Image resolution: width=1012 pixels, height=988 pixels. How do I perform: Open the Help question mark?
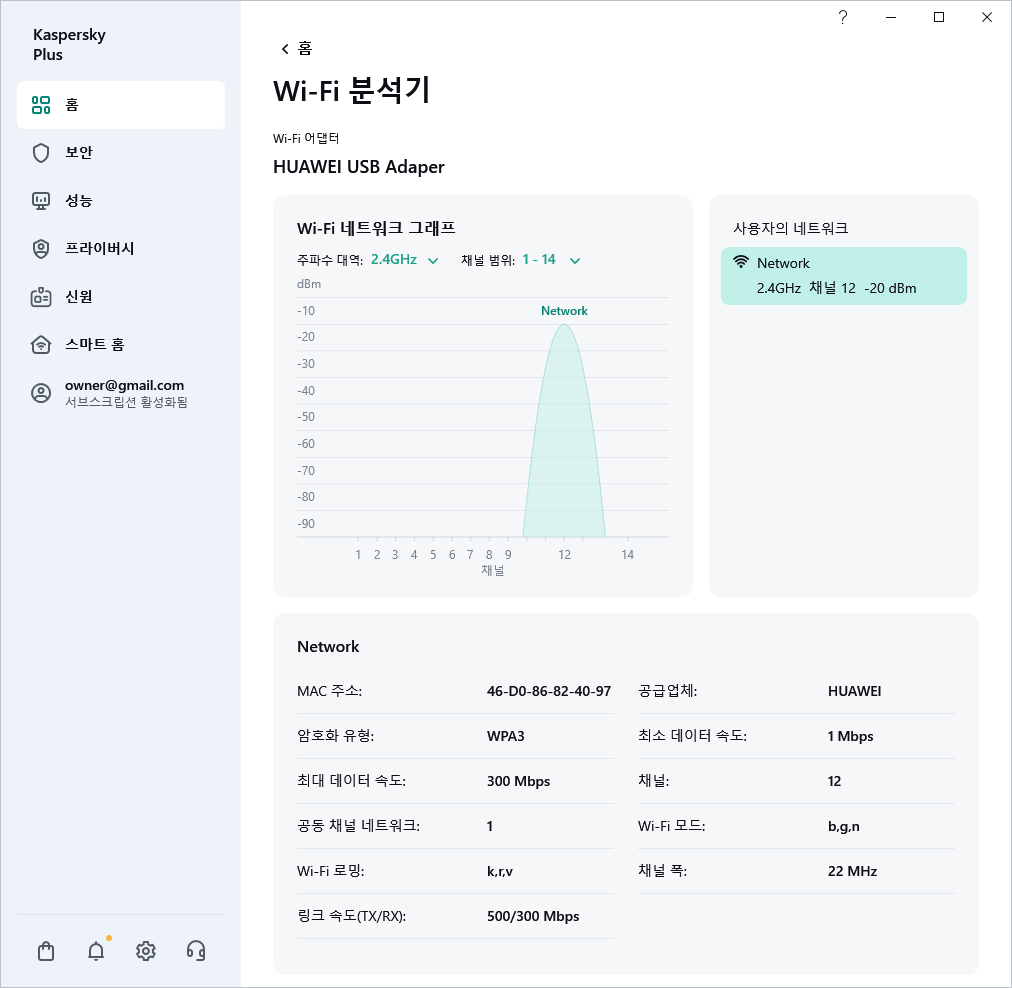tap(842, 17)
